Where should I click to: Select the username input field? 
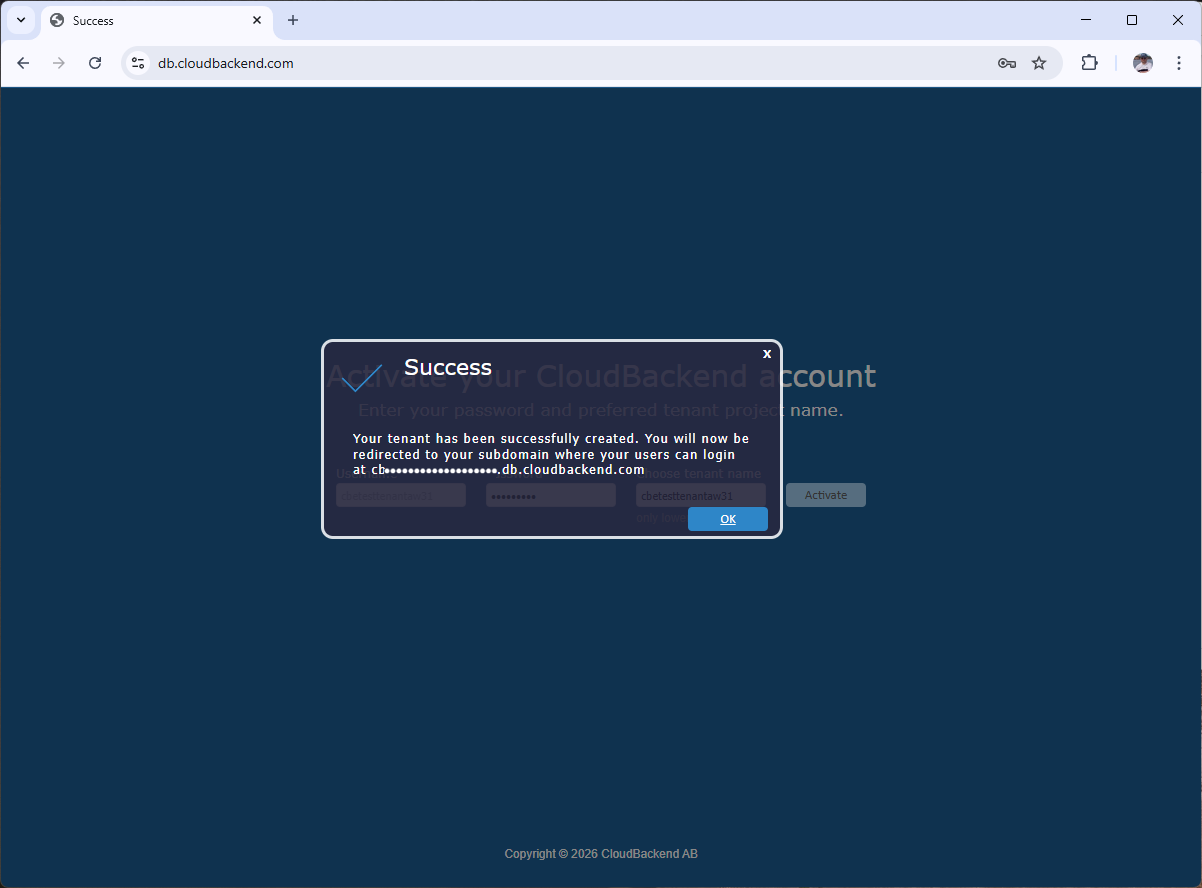tap(400, 495)
